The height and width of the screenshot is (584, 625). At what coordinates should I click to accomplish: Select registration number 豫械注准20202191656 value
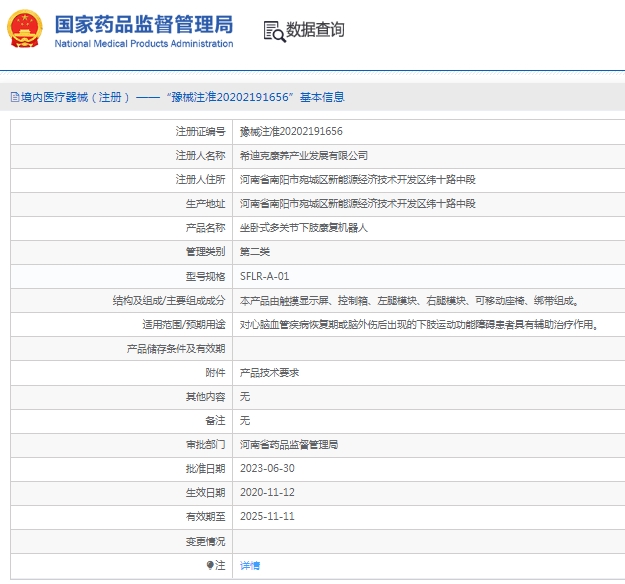pos(291,132)
